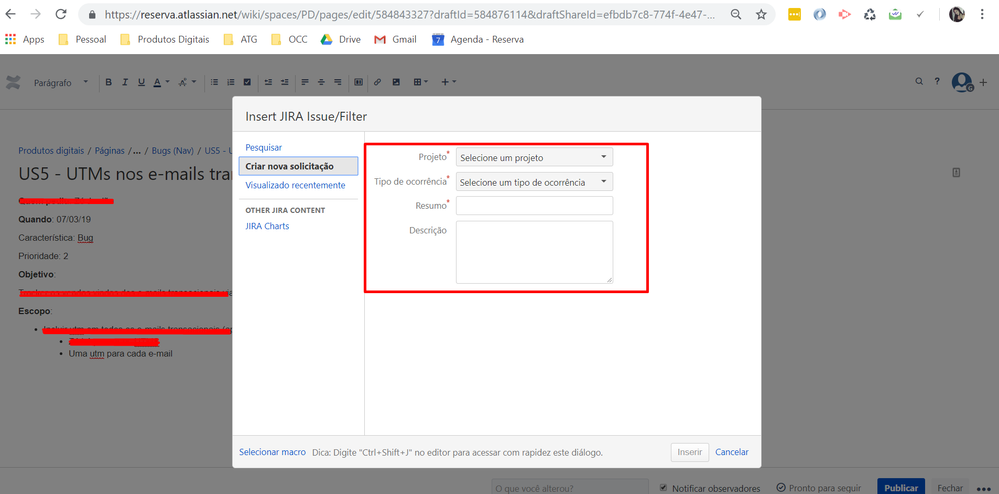Viewport: 999px width, 494px height.
Task: Open Produtos digitais breadcrumb link
Action: pyautogui.click(x=51, y=151)
